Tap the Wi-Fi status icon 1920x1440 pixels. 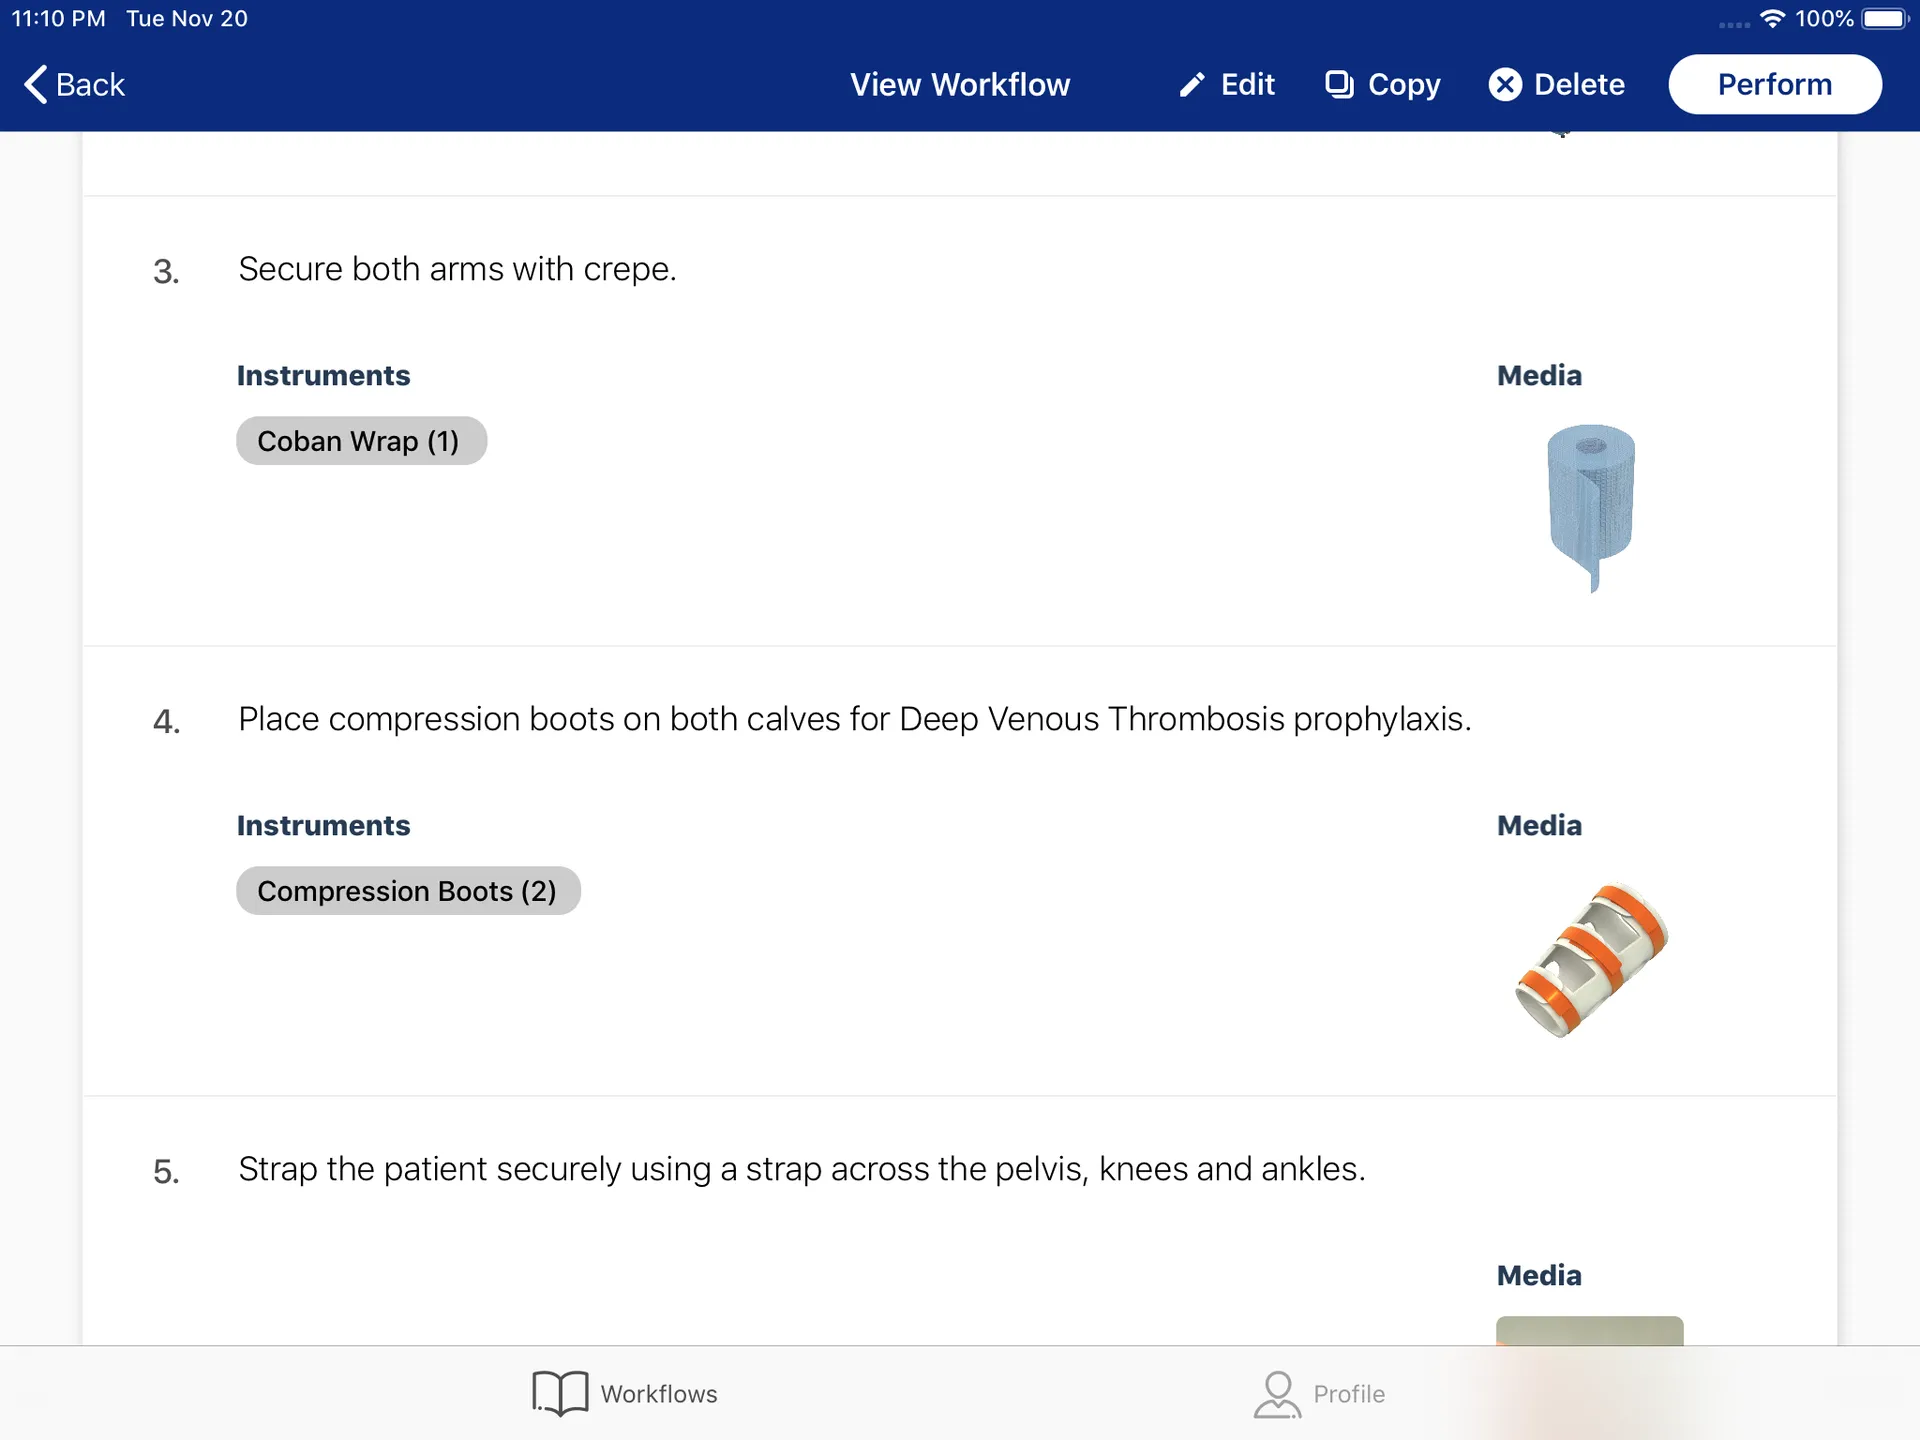pyautogui.click(x=1772, y=19)
